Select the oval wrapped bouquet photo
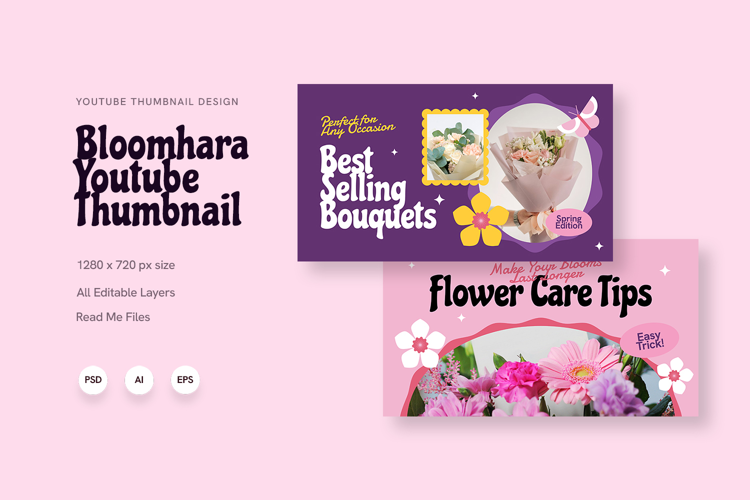 pyautogui.click(x=540, y=172)
